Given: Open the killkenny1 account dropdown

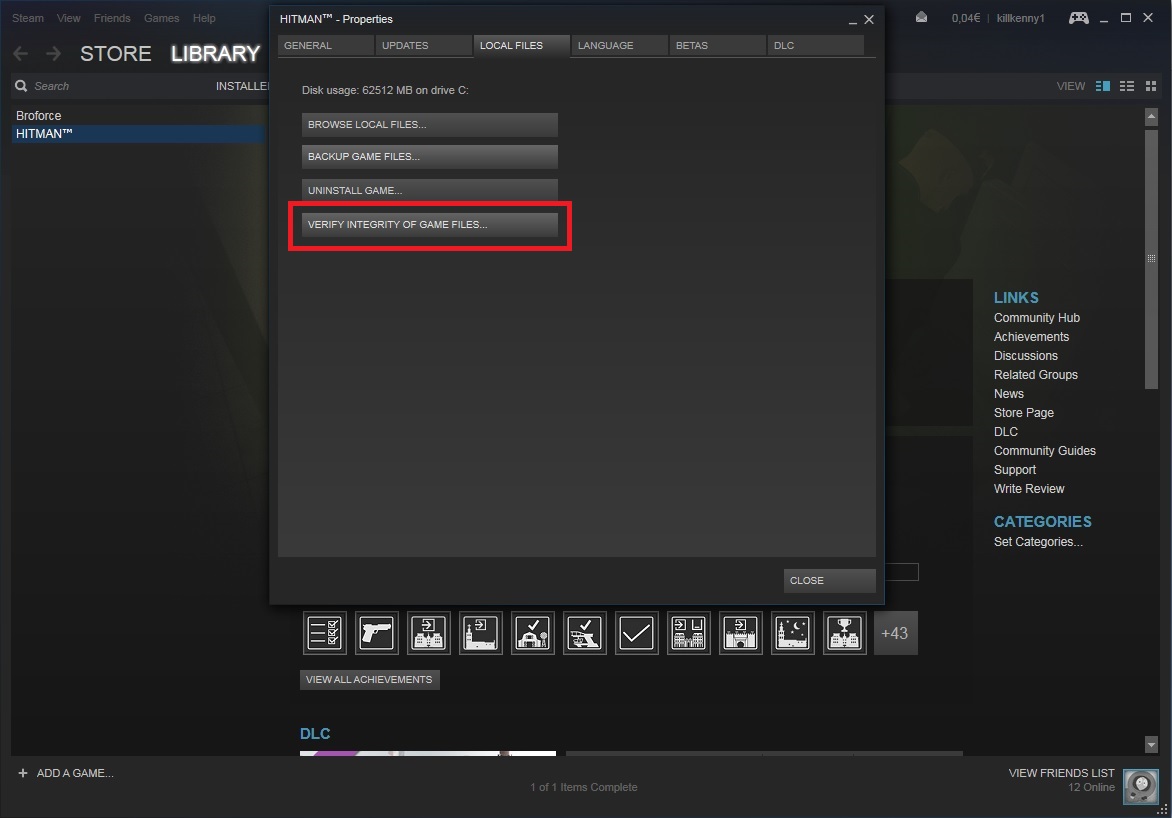Looking at the screenshot, I should click(x=1020, y=18).
